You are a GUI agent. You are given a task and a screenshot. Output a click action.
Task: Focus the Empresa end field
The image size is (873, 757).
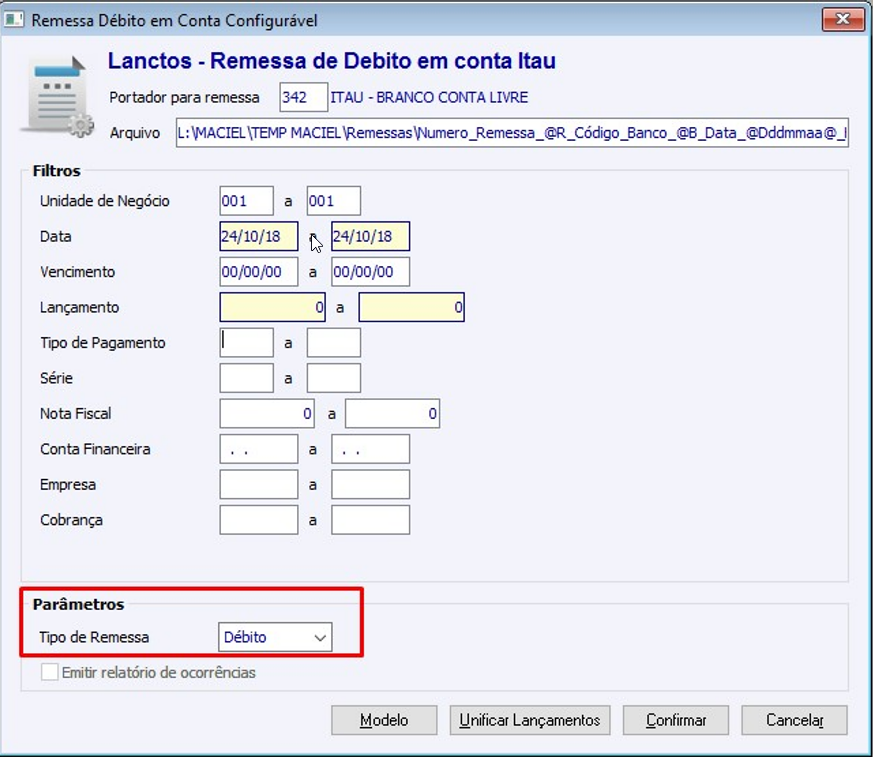[371, 484]
